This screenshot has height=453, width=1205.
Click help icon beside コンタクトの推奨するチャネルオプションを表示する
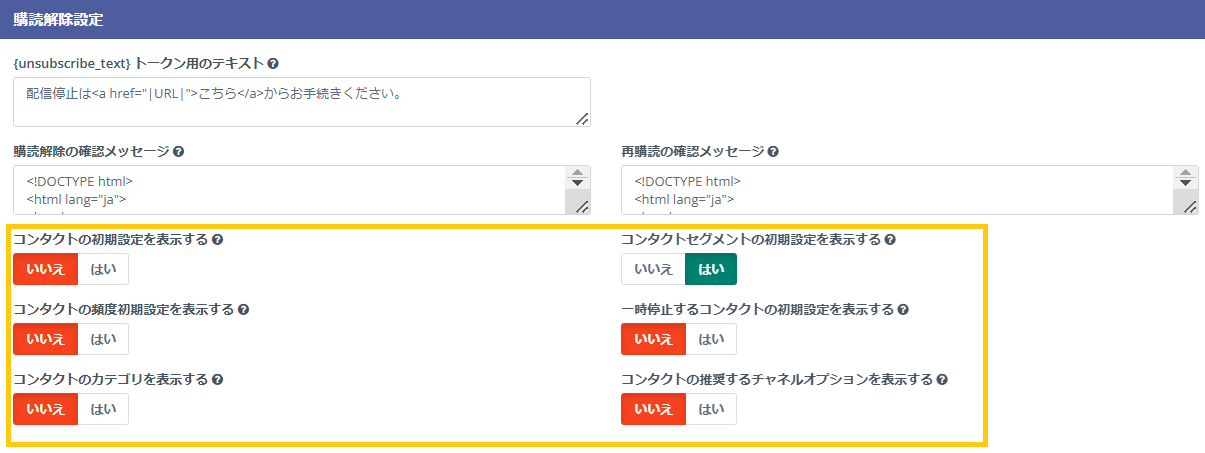click(942, 380)
